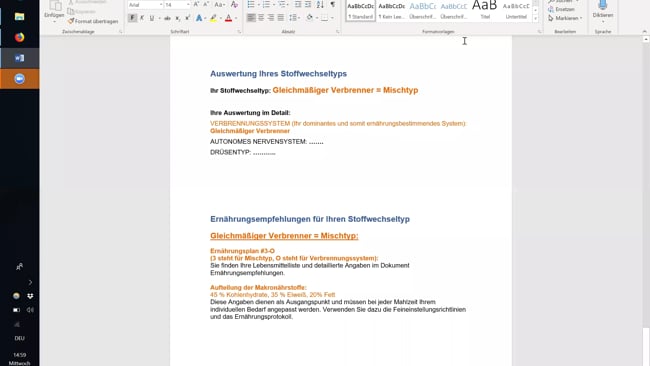Start dictation with Diktieren
650x366 pixels.
pyautogui.click(x=603, y=10)
